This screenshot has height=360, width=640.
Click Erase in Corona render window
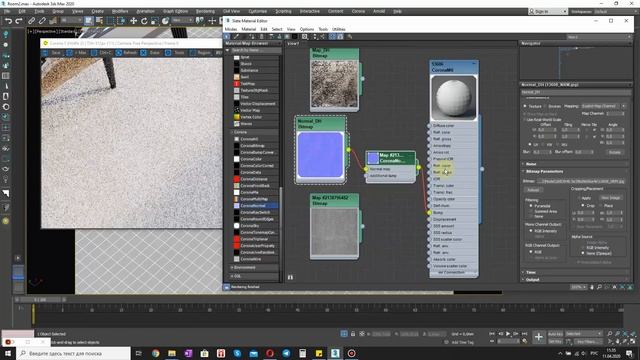point(151,53)
